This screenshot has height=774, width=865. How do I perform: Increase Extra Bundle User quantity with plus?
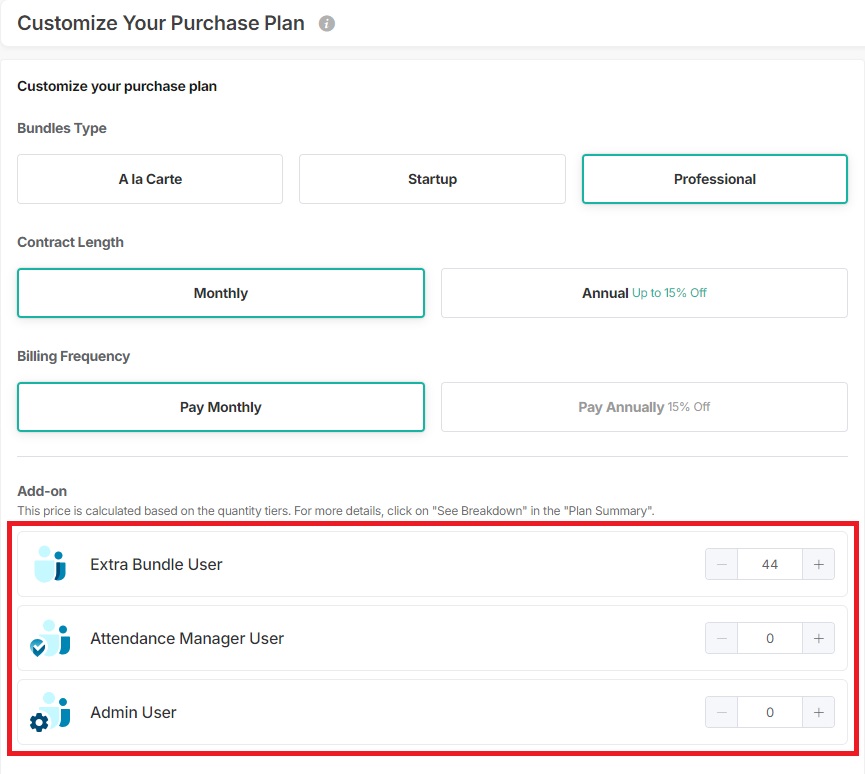818,564
